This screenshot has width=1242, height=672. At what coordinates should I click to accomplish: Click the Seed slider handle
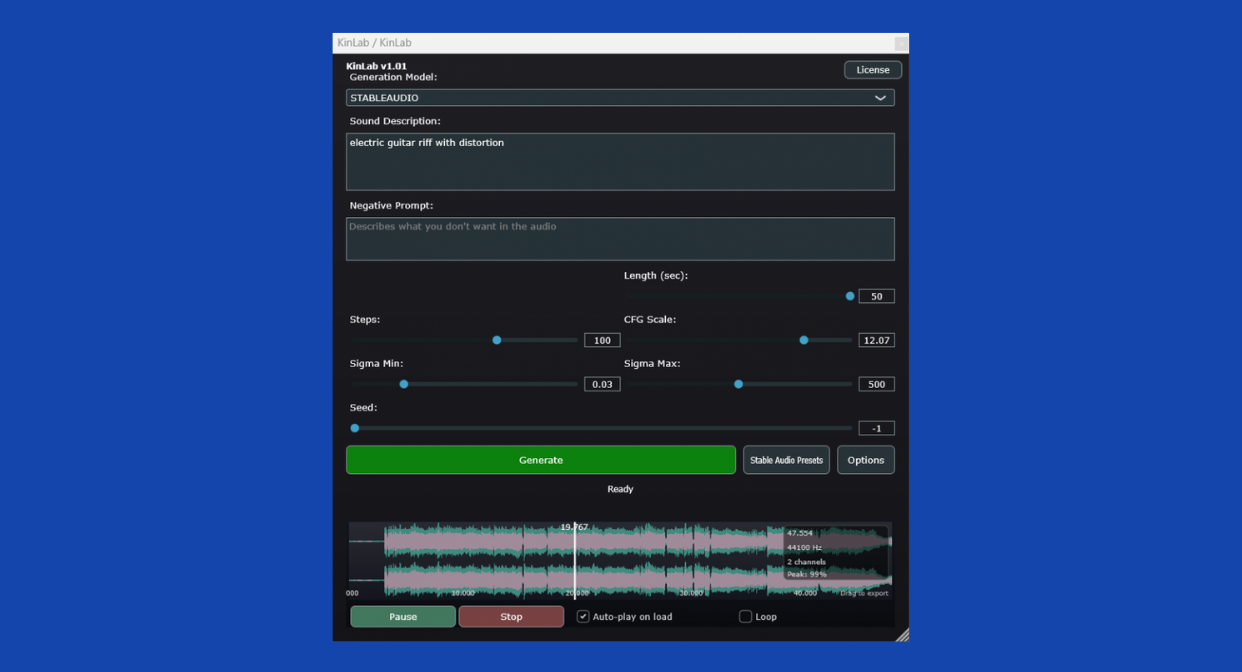[355, 428]
